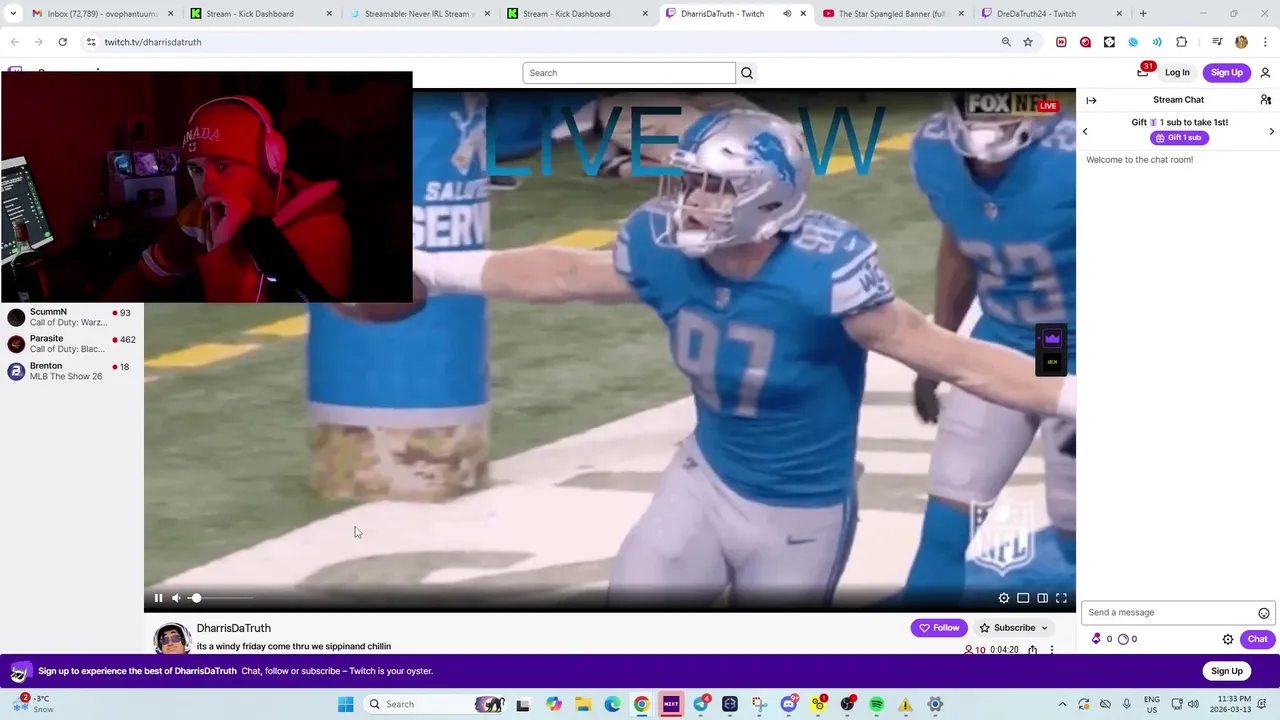
Task: Toggle mini player mode in the video
Action: 1023,598
